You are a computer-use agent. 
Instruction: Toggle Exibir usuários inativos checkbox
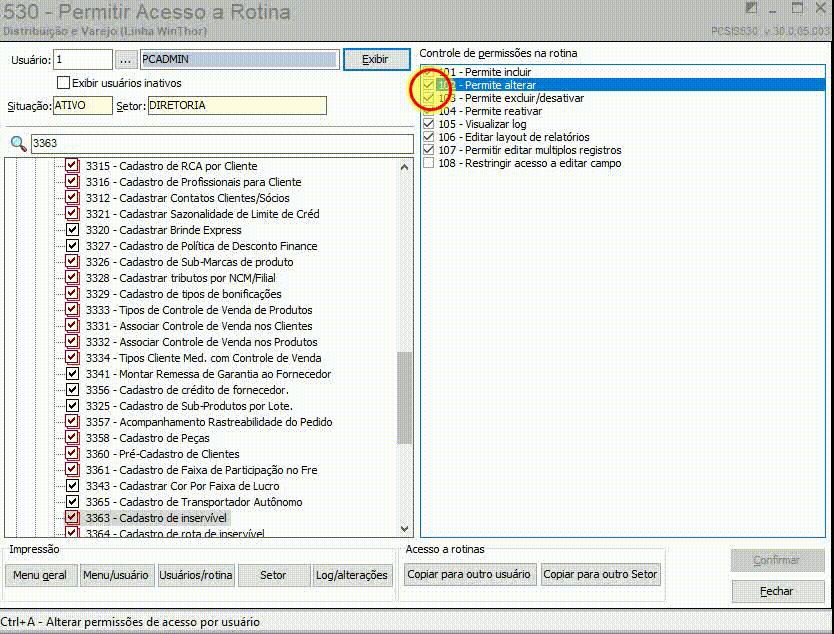pyautogui.click(x=63, y=83)
